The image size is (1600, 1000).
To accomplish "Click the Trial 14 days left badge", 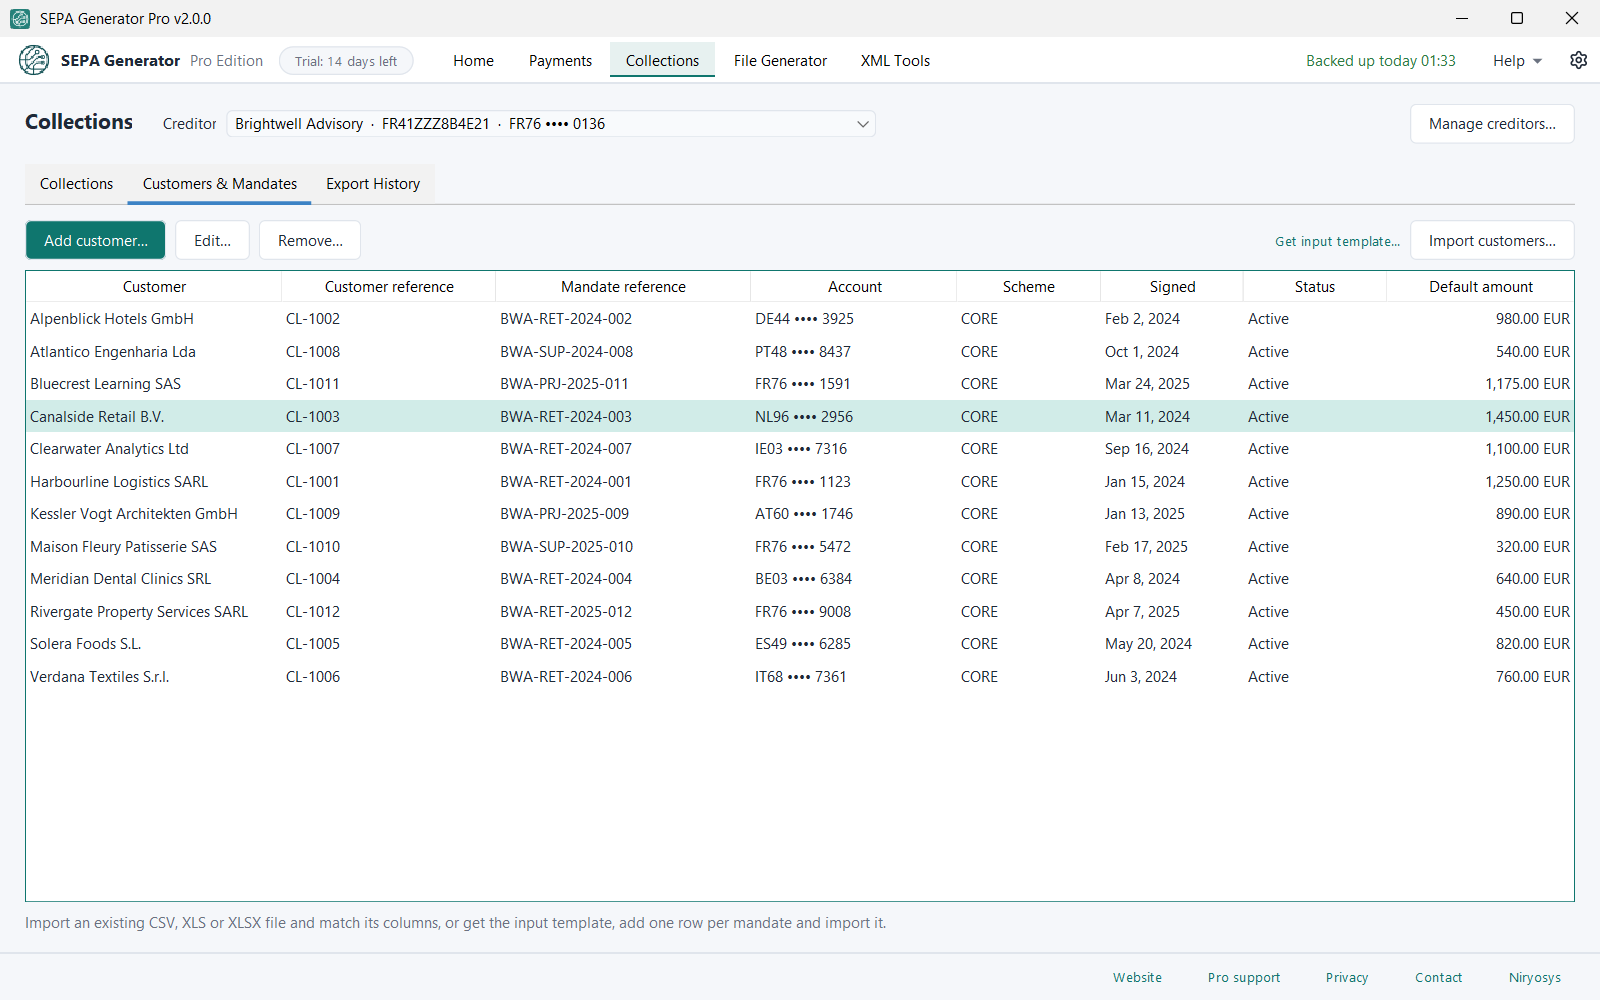I will tap(346, 61).
